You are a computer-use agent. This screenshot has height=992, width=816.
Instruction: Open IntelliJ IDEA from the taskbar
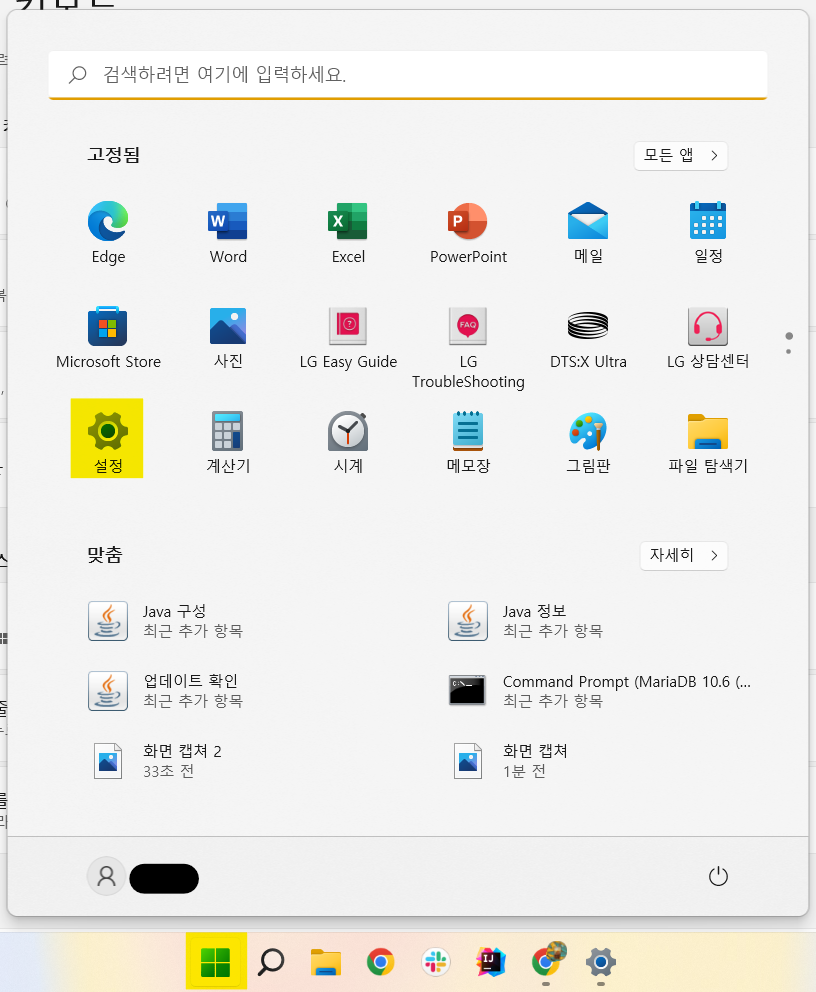pos(490,962)
